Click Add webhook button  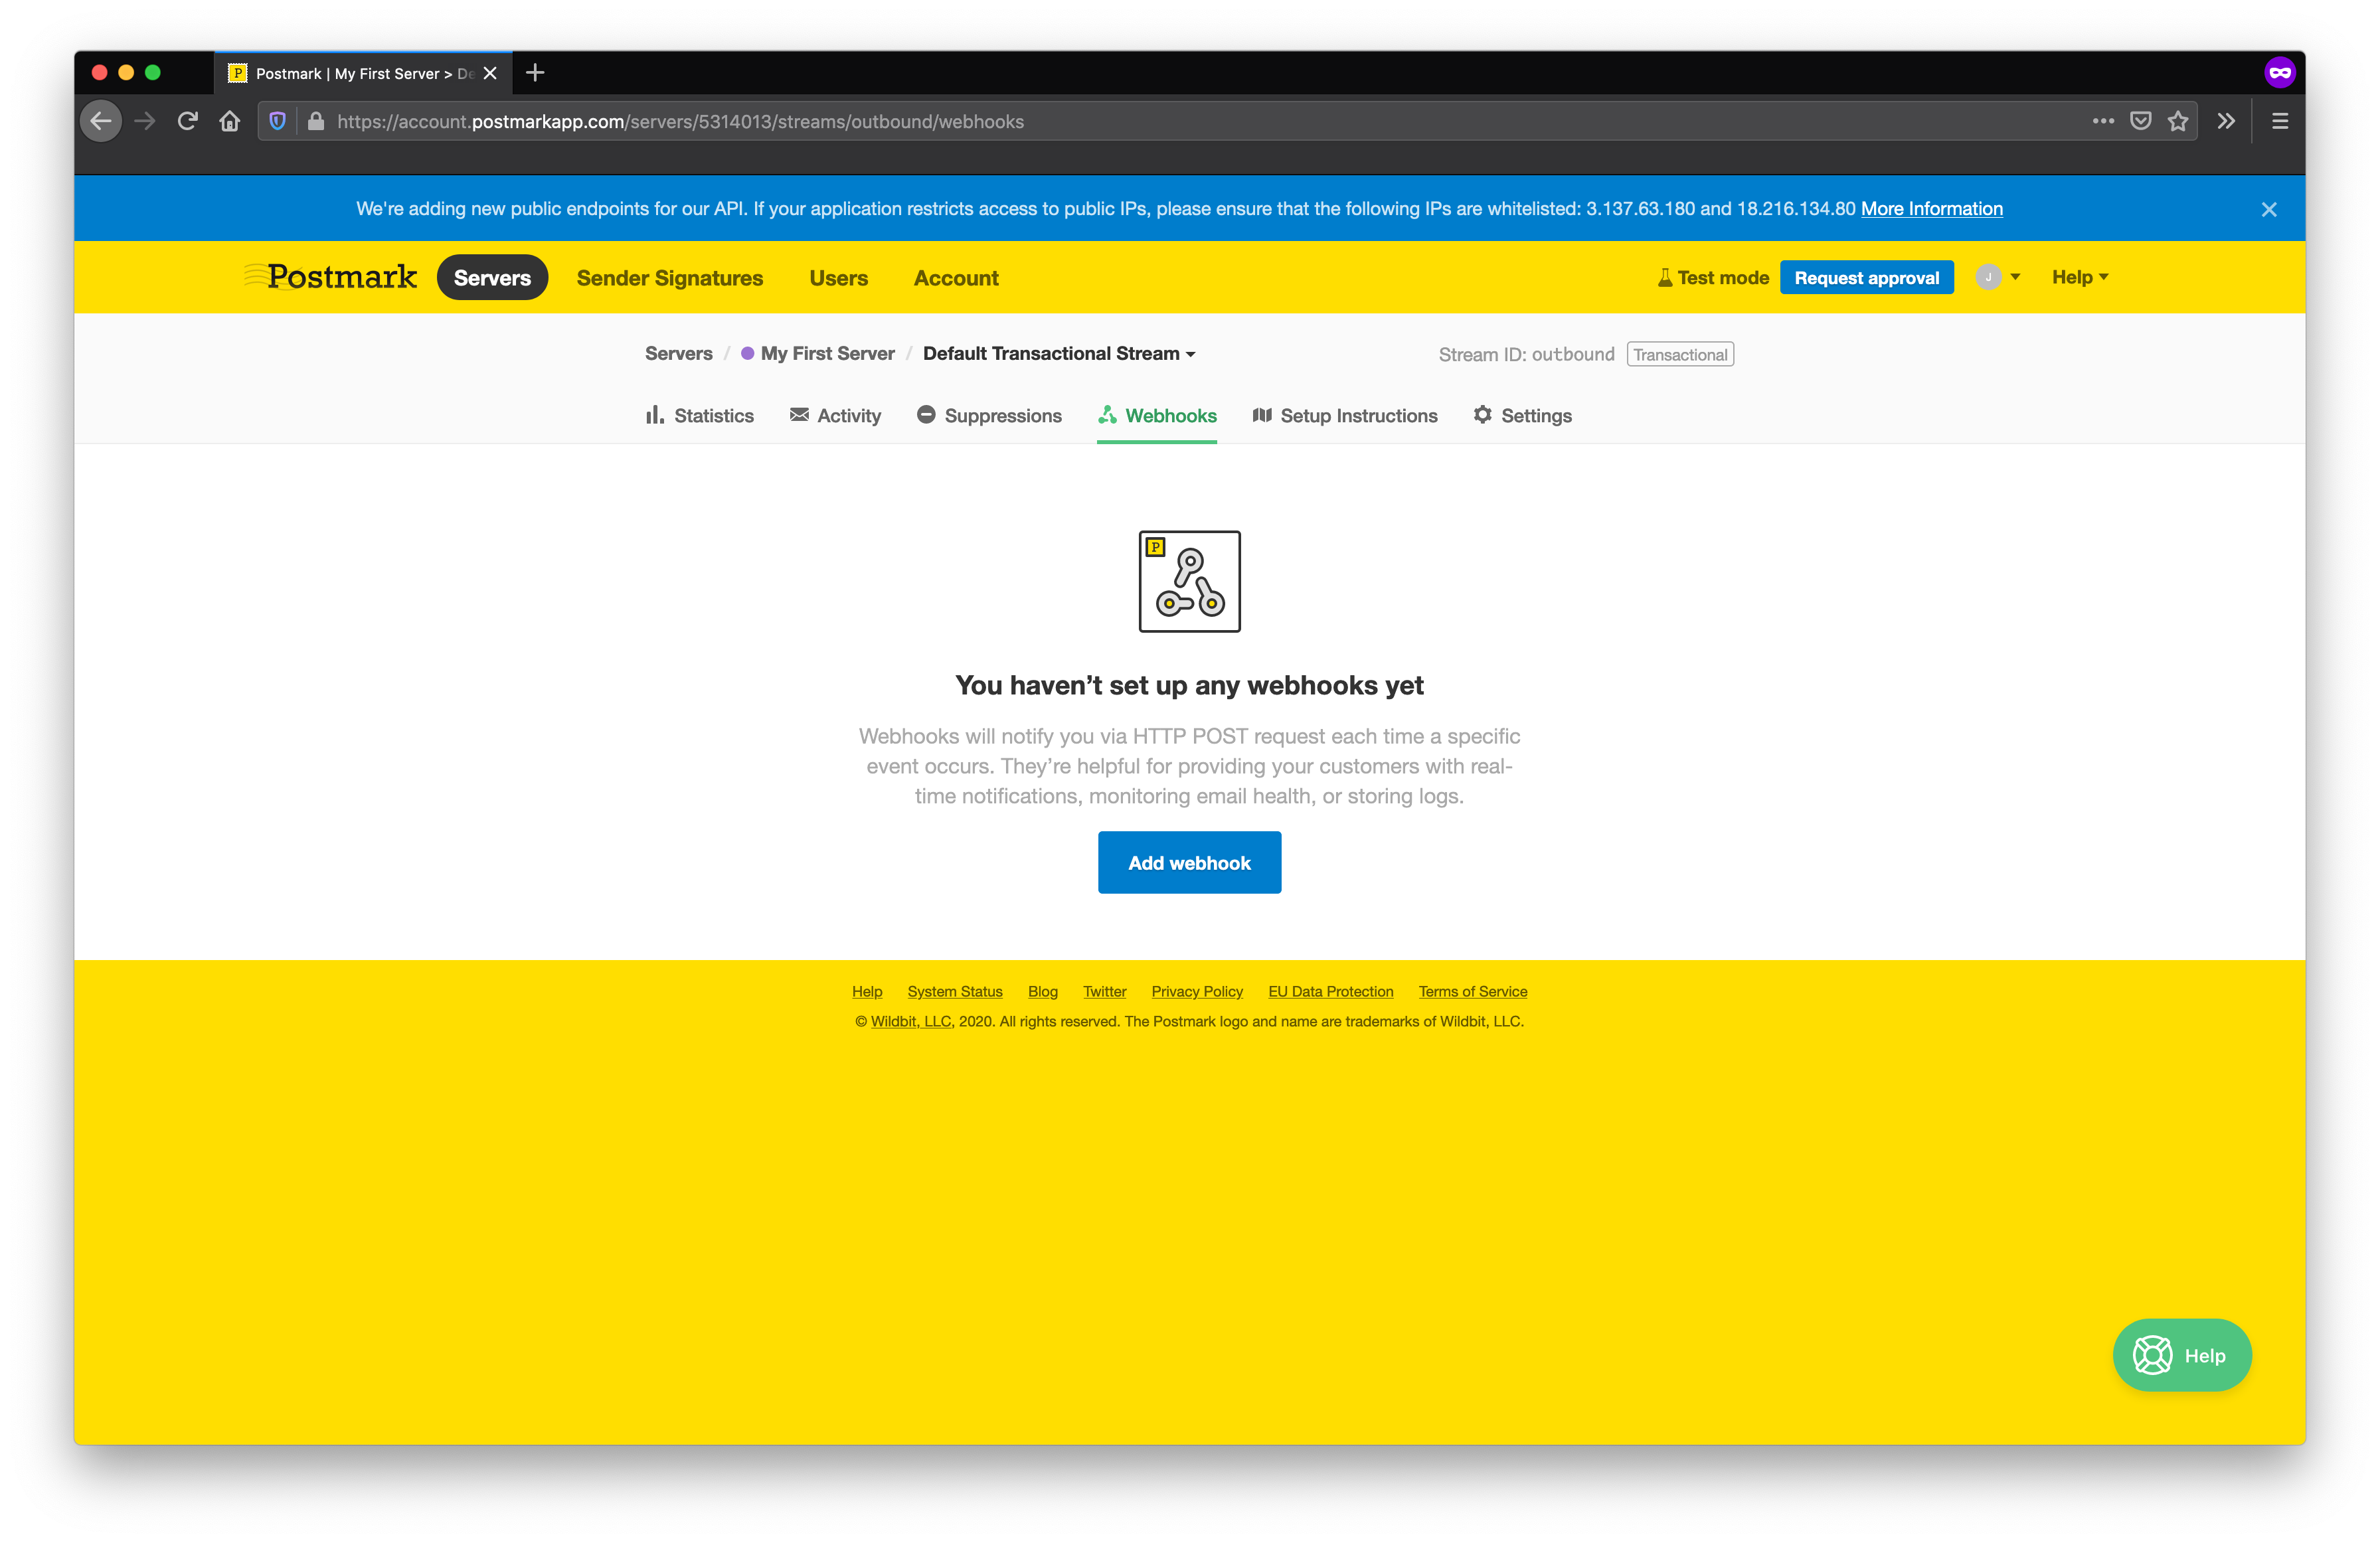[x=1190, y=862]
